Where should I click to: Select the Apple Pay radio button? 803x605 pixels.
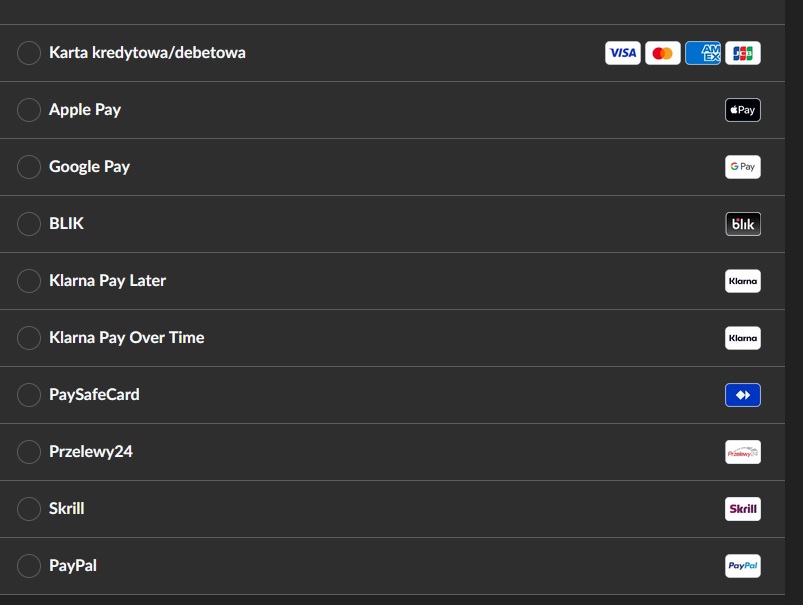[29, 110]
